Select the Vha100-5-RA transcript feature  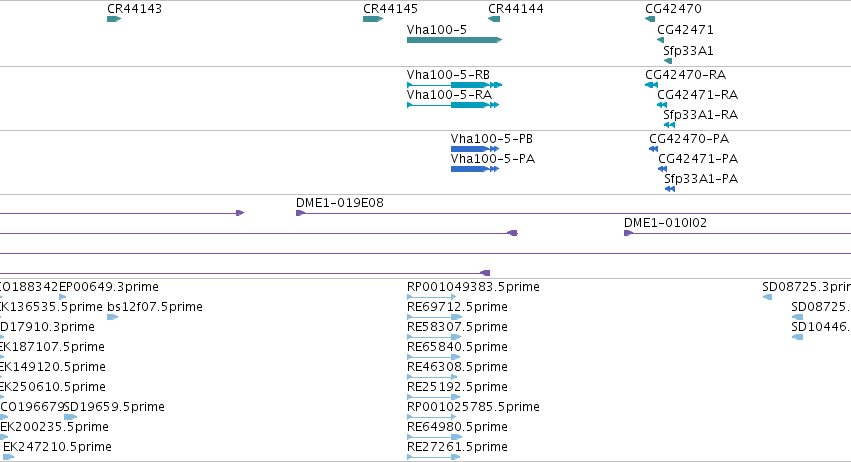point(453,105)
